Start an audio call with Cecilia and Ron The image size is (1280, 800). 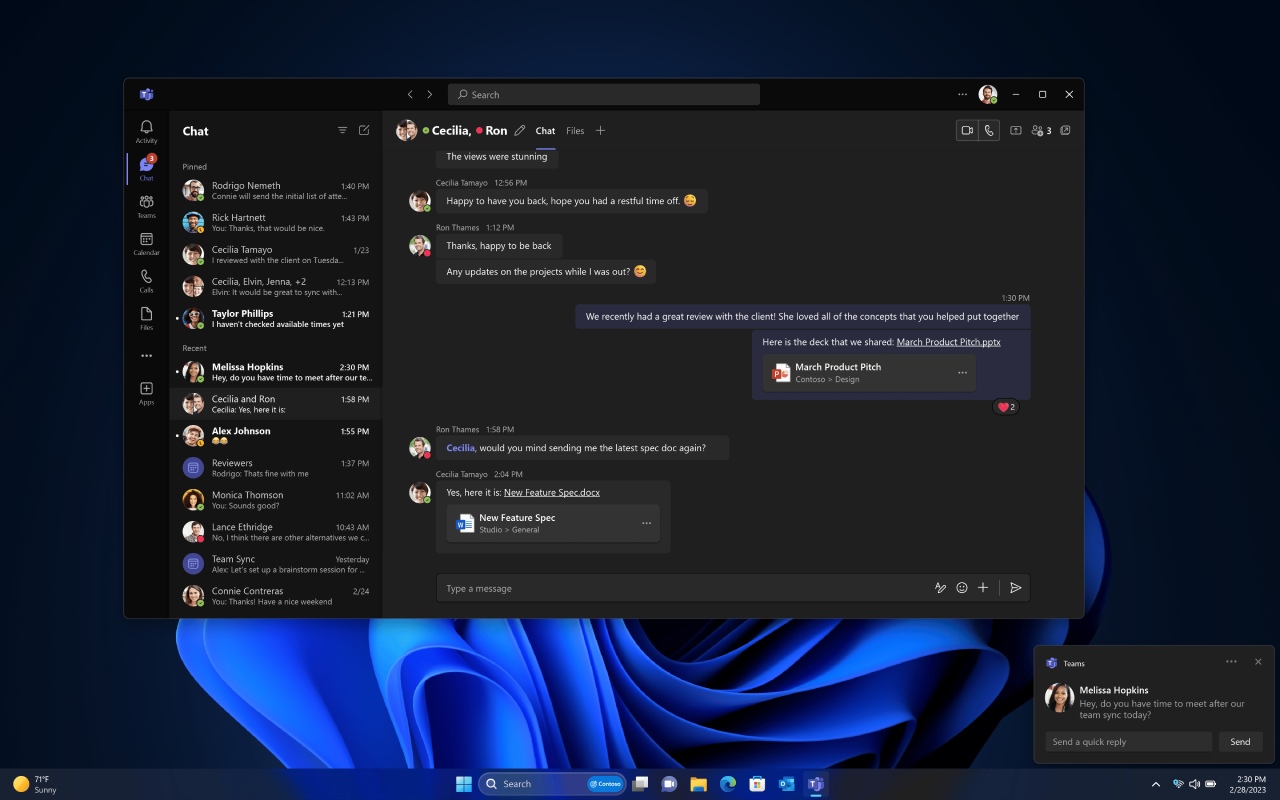point(989,130)
